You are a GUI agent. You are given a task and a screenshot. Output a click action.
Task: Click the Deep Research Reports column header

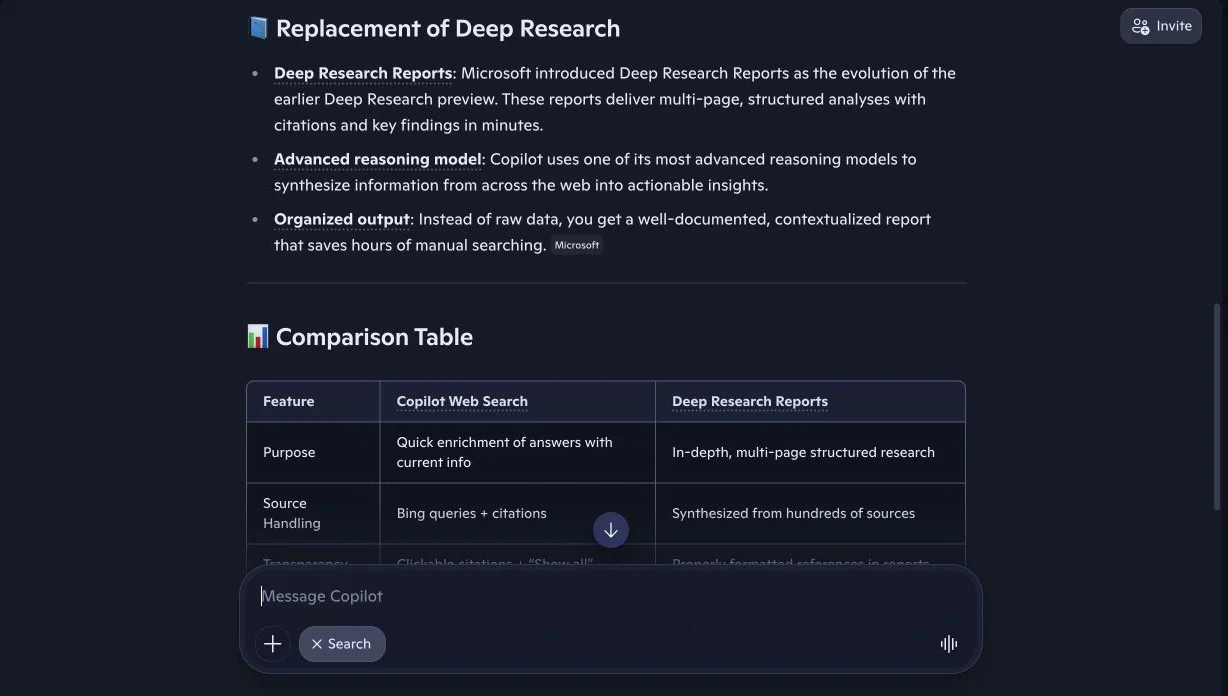(750, 401)
